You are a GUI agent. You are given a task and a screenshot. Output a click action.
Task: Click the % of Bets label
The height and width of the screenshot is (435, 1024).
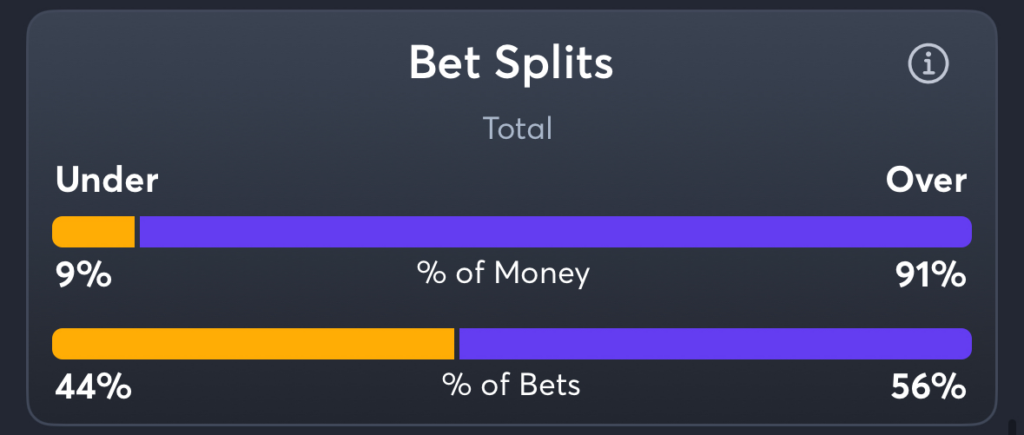pos(511,386)
